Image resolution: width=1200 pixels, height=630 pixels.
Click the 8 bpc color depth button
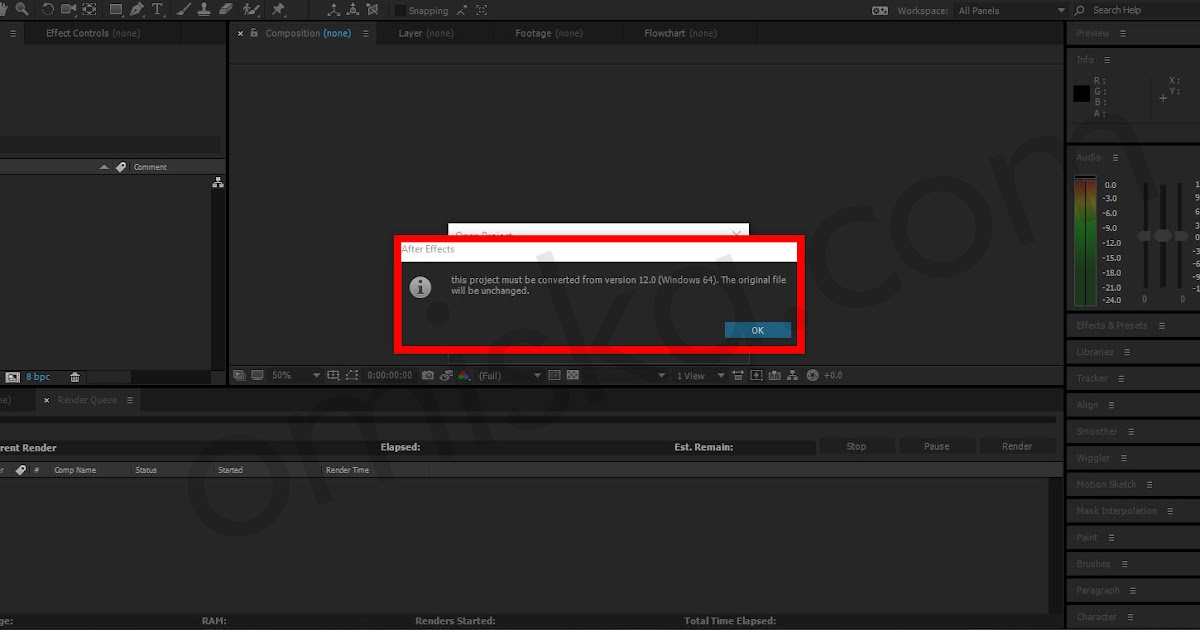[x=38, y=377]
